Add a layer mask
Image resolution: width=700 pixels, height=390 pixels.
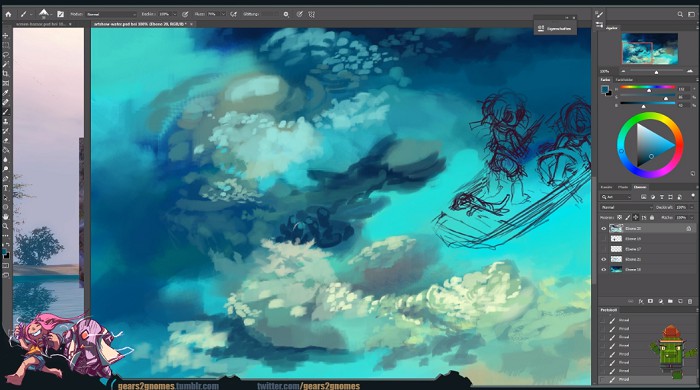point(650,302)
